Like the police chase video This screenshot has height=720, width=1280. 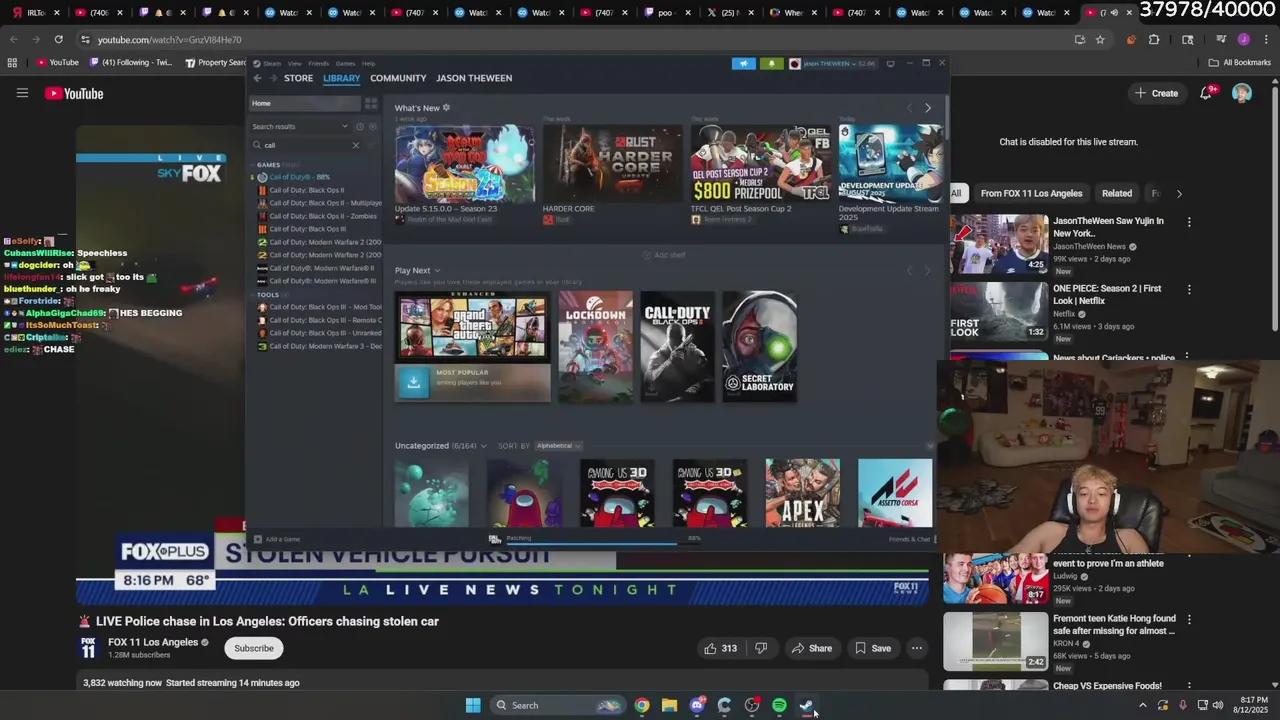pyautogui.click(x=720, y=648)
